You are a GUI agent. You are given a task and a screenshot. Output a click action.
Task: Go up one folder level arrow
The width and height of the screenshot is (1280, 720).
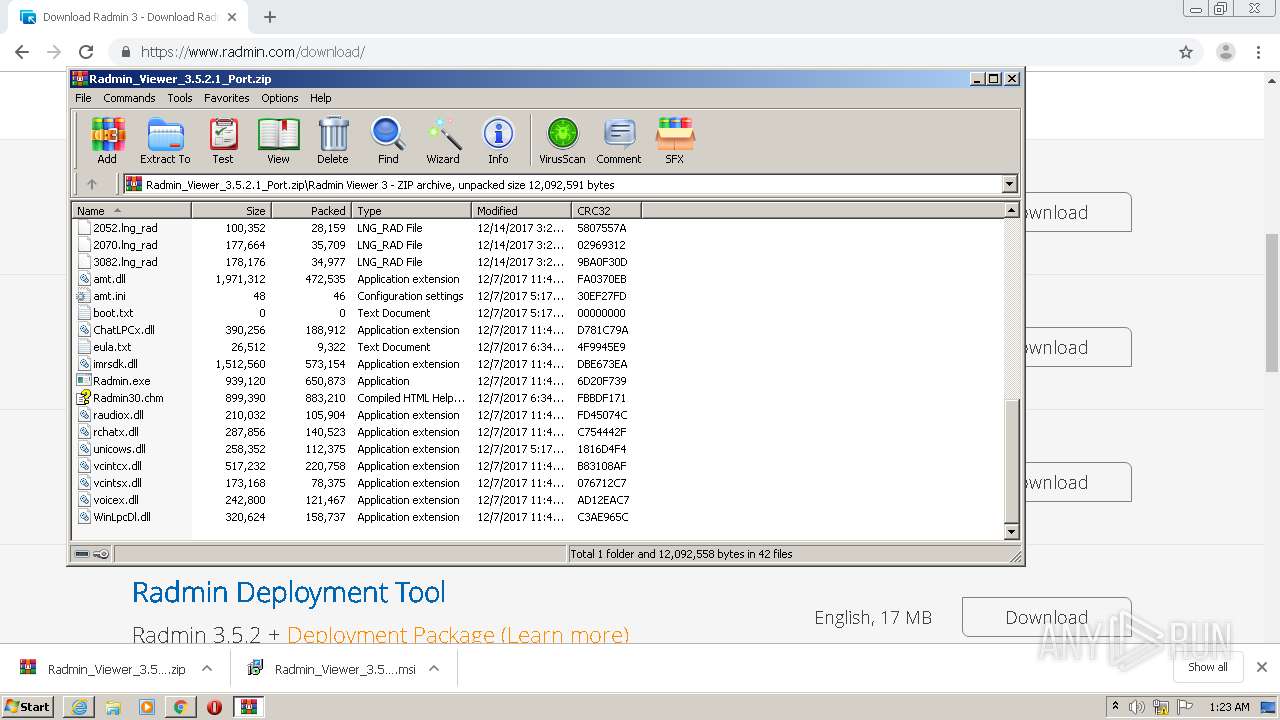(92, 184)
